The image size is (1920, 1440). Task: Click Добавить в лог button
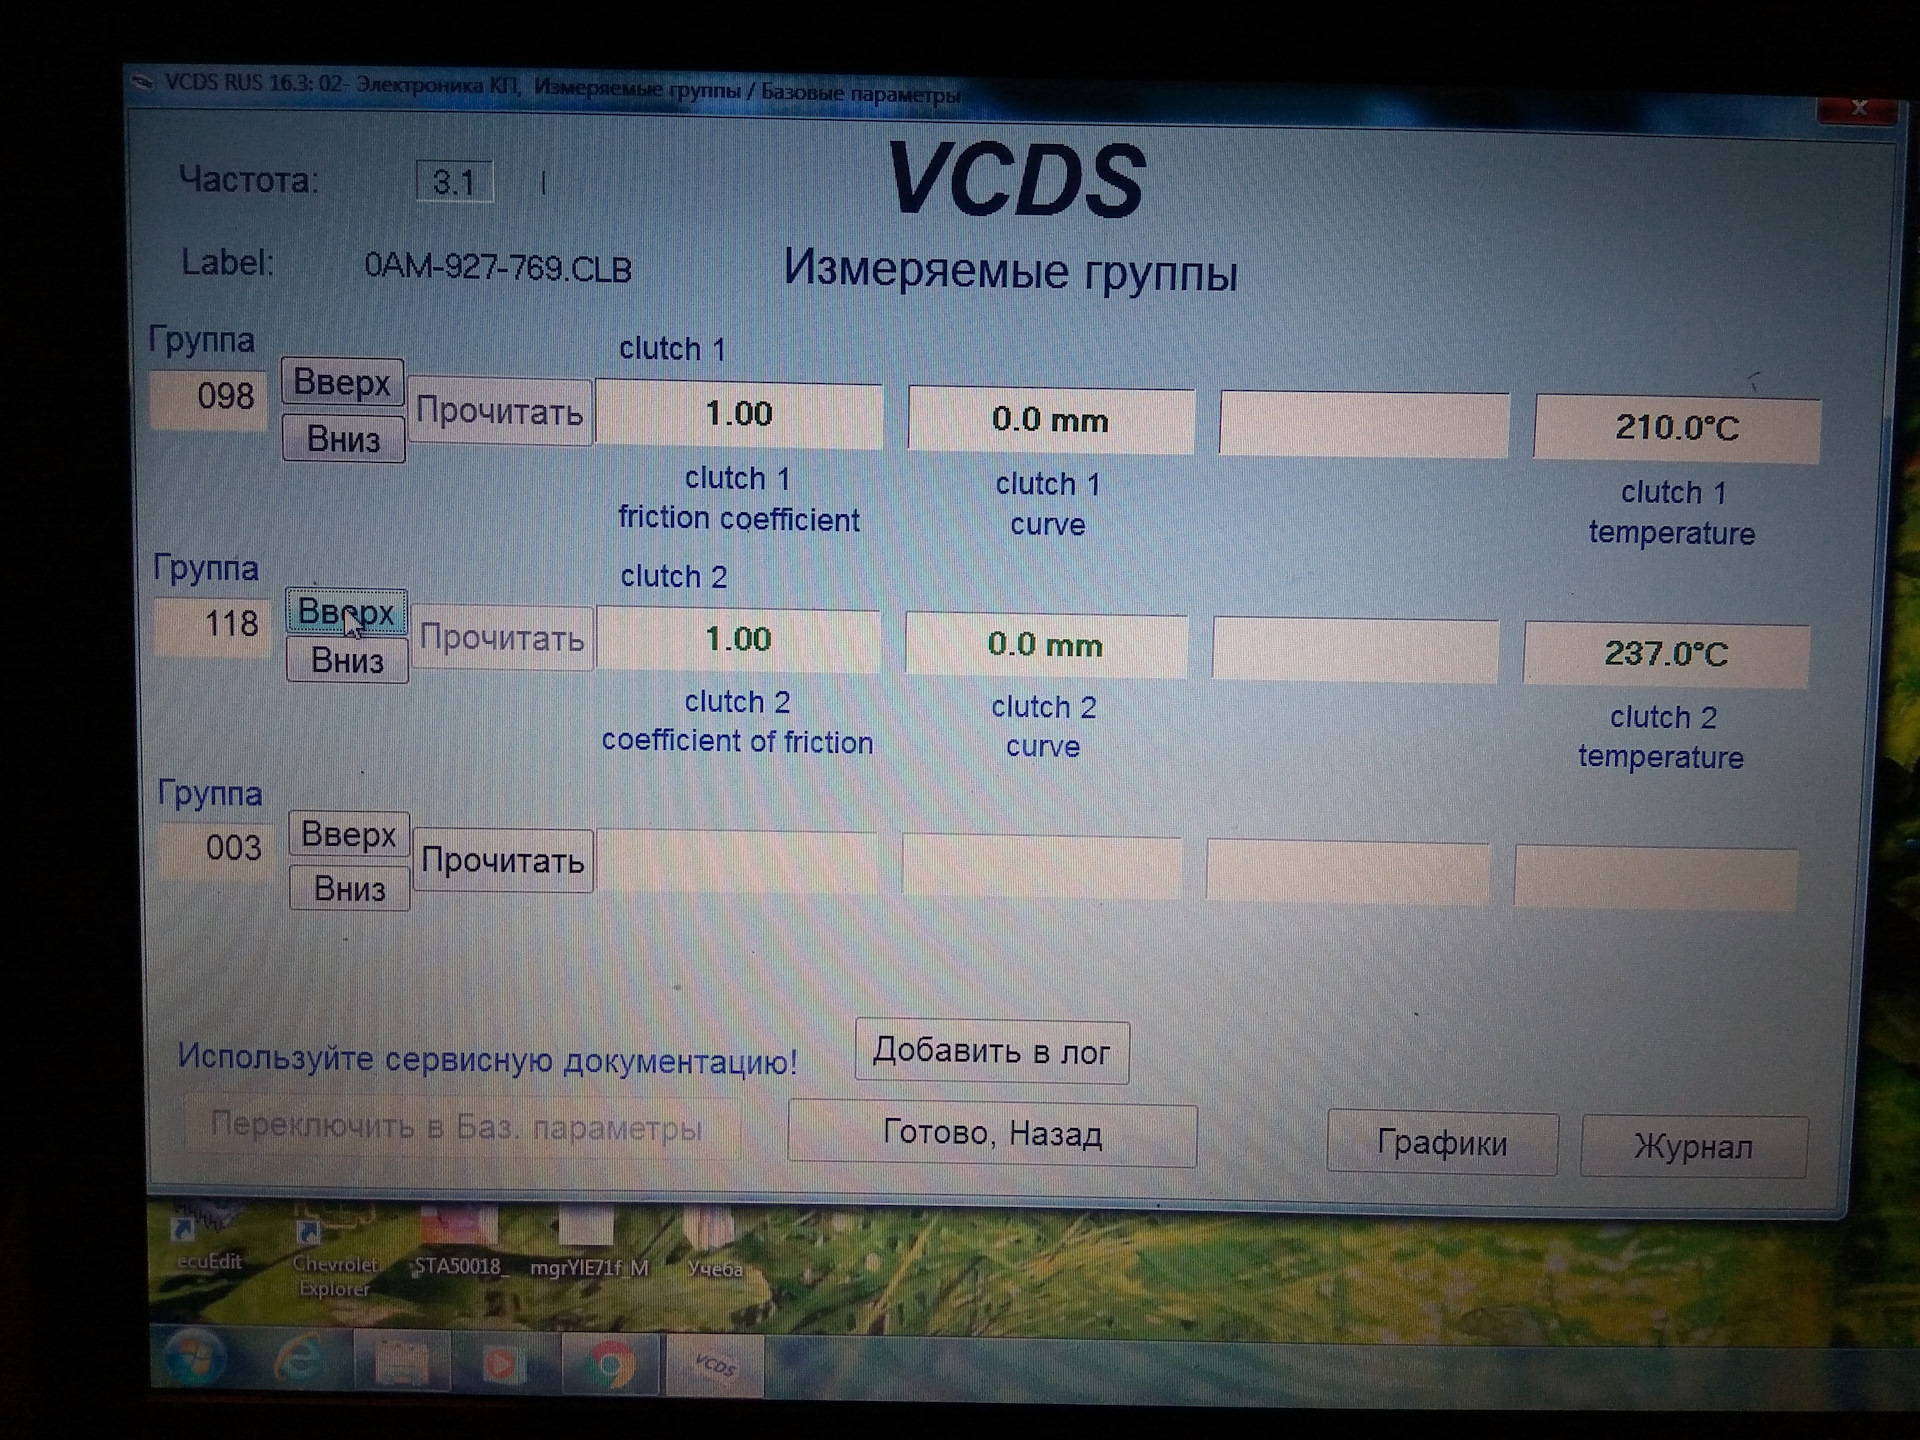point(992,1052)
